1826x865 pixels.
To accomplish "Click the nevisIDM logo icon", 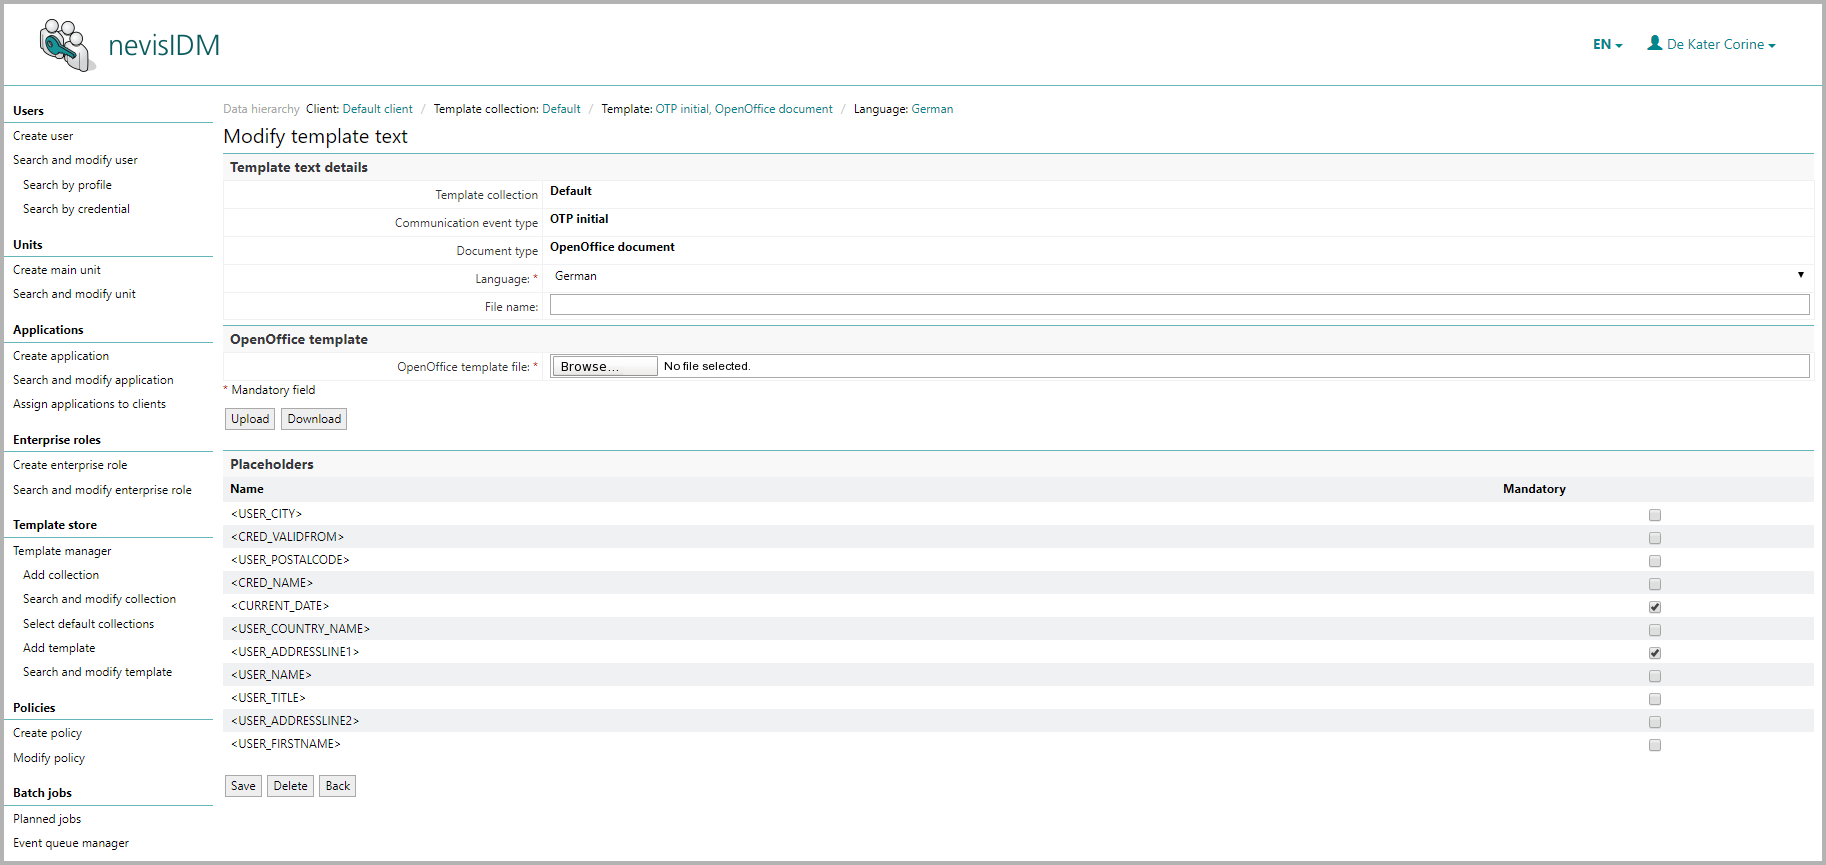I will click(67, 45).
